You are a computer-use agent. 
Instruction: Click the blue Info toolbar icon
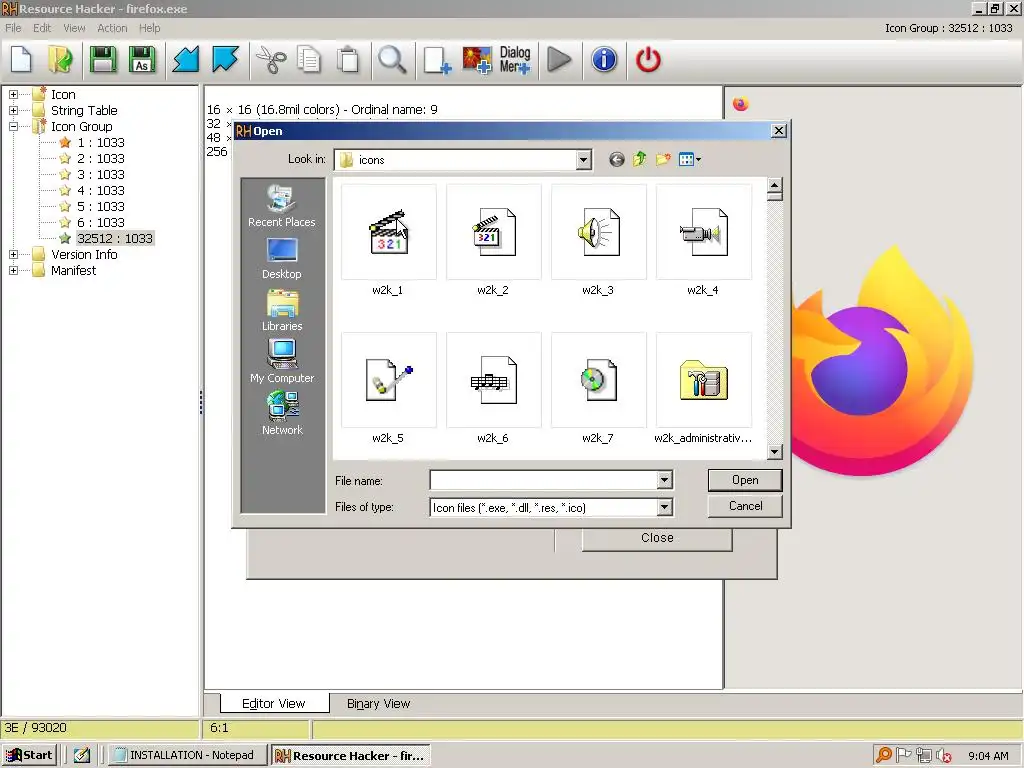point(604,59)
